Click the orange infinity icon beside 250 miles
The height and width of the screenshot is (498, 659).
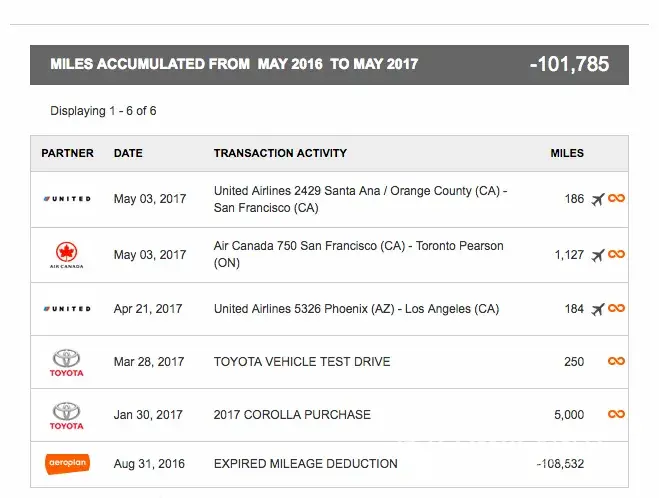(616, 362)
